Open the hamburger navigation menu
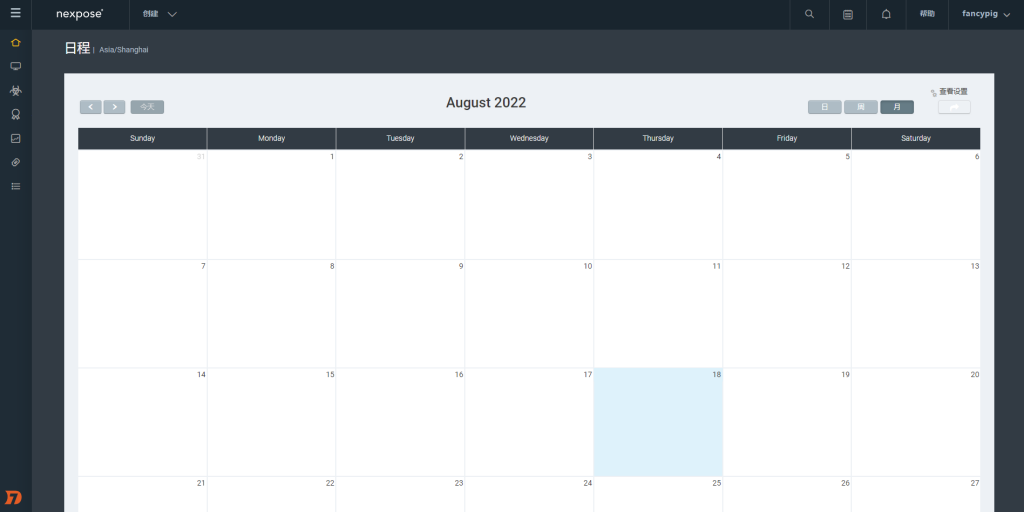 point(16,13)
